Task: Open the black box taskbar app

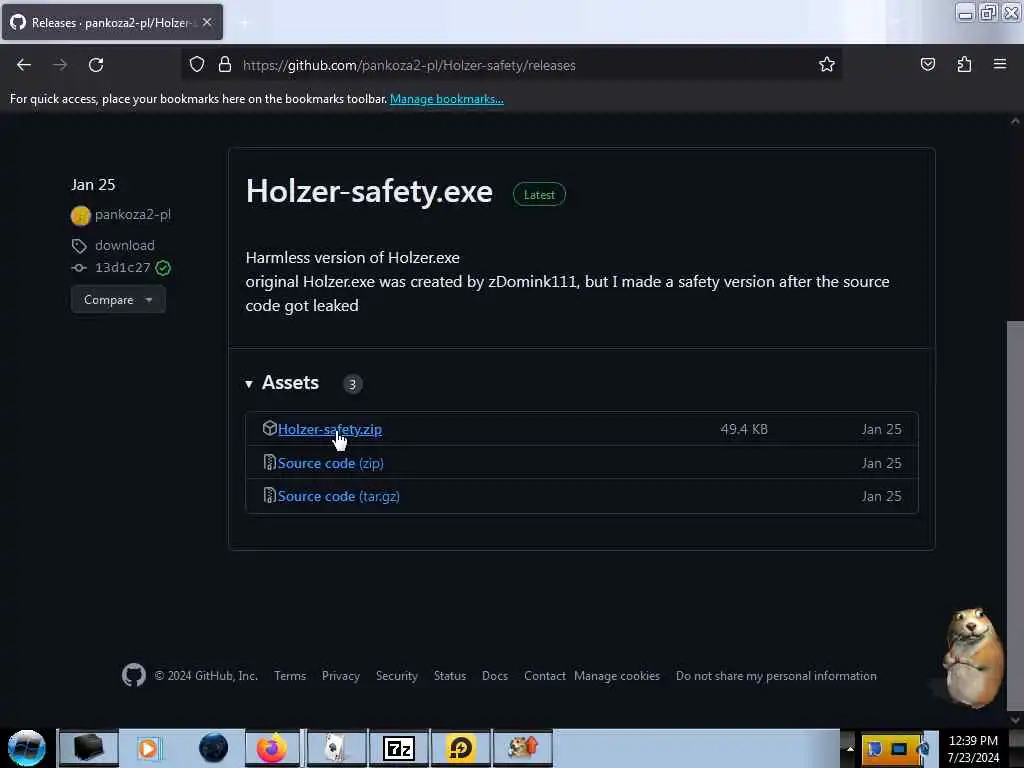Action: tap(89, 748)
